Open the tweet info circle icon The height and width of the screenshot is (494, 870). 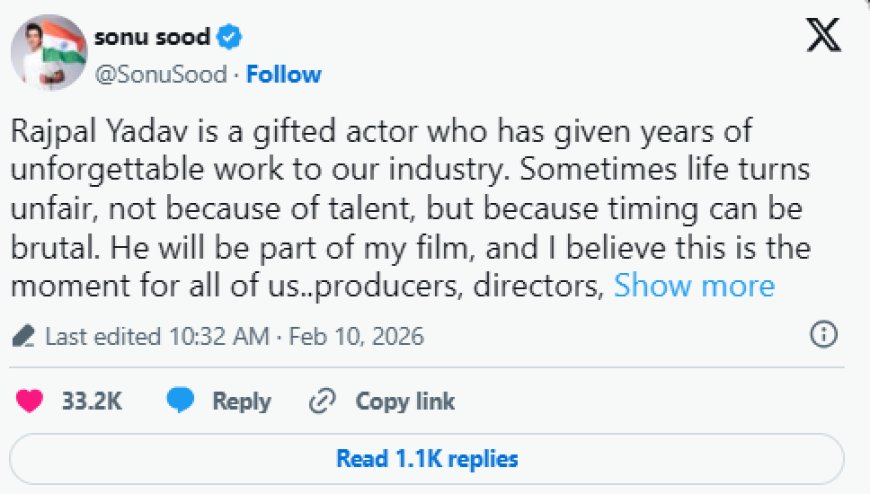click(823, 335)
